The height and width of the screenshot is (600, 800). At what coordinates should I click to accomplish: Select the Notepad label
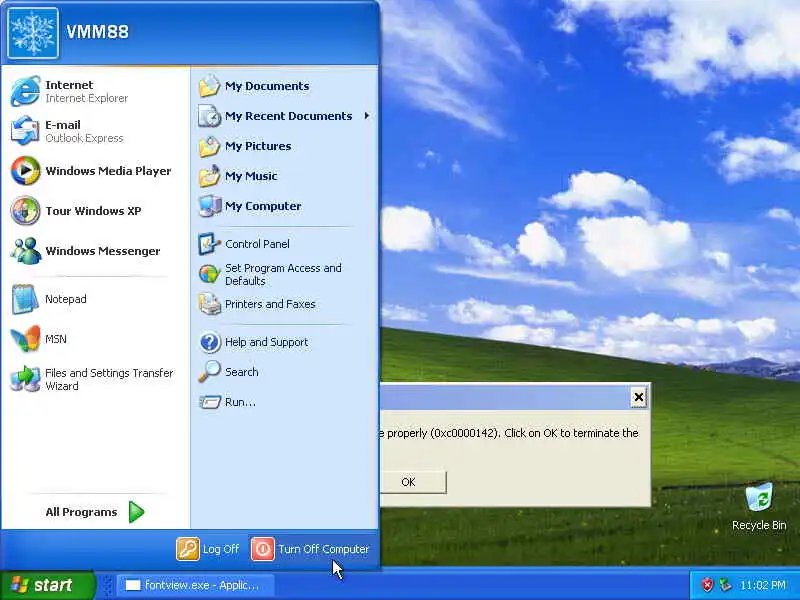[x=65, y=299]
